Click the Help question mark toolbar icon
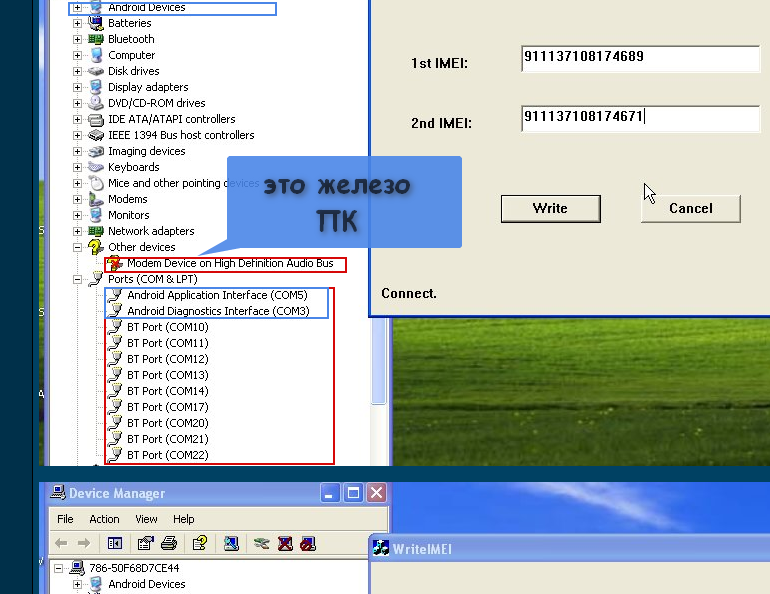This screenshot has width=770, height=594. (200, 543)
